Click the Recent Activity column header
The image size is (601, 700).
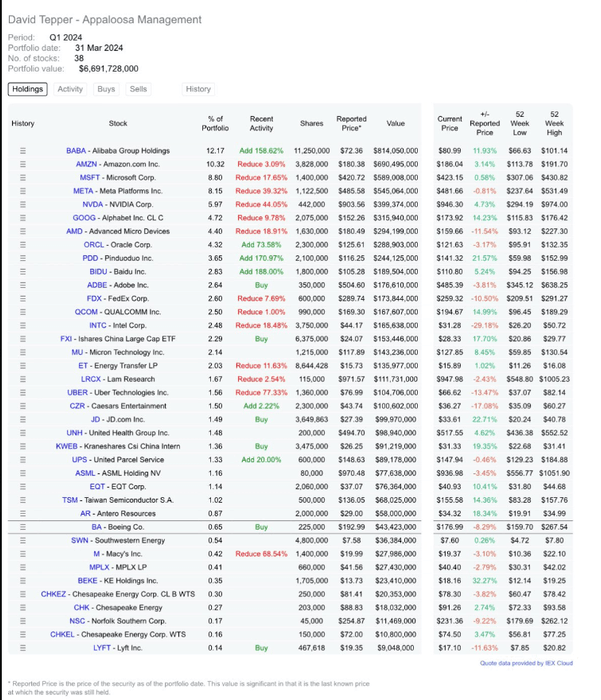pyautogui.click(x=261, y=124)
